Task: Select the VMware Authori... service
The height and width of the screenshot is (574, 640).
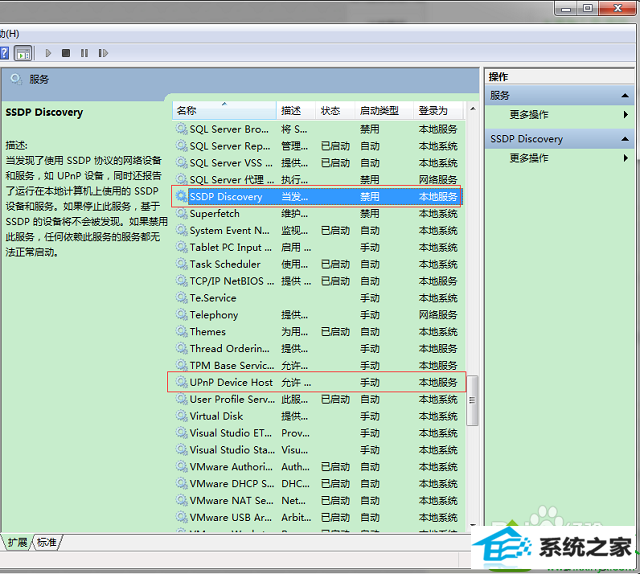Action: click(318, 467)
